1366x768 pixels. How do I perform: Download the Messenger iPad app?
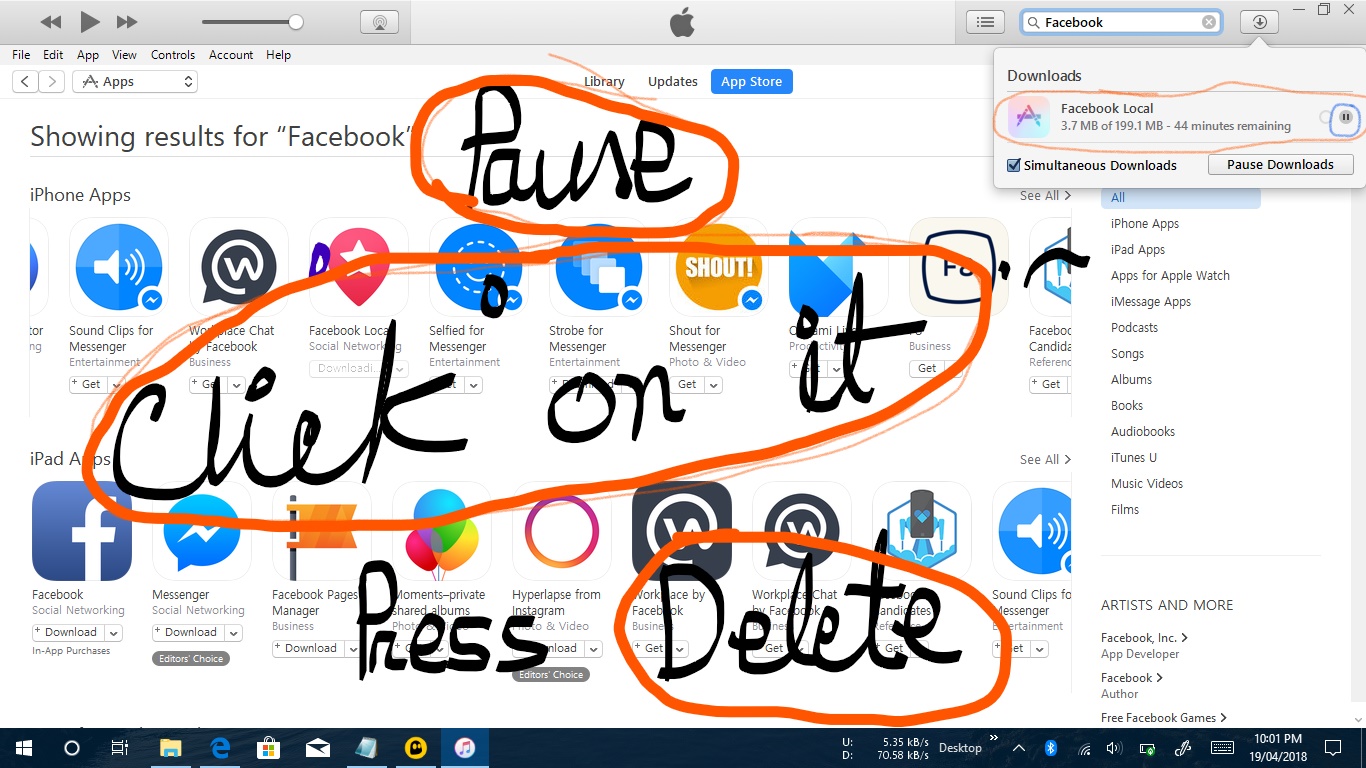click(188, 632)
